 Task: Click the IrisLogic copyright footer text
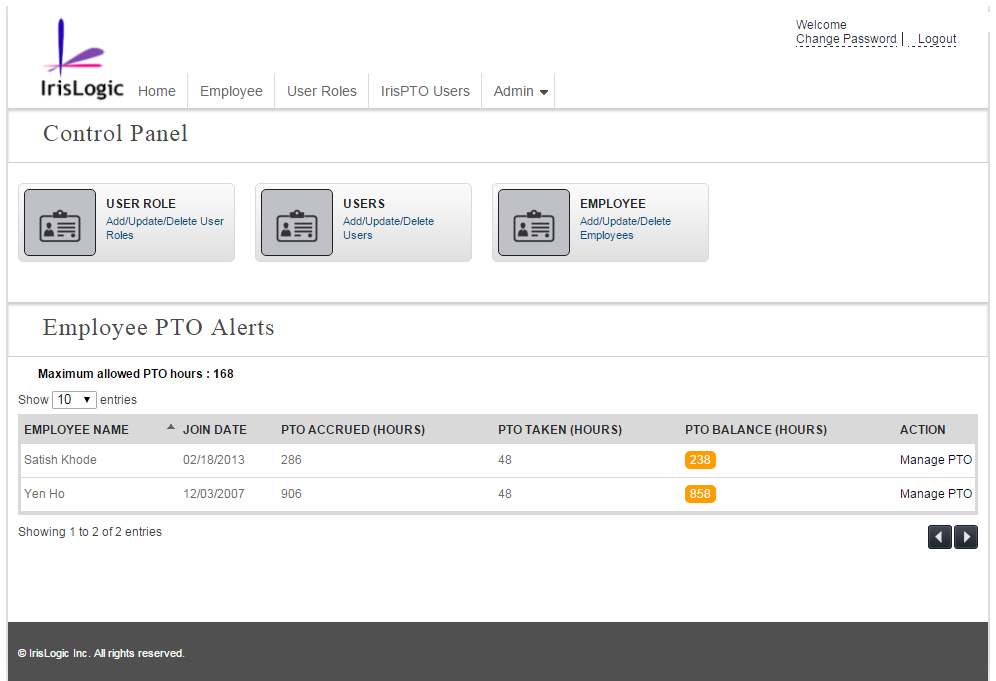coord(101,653)
